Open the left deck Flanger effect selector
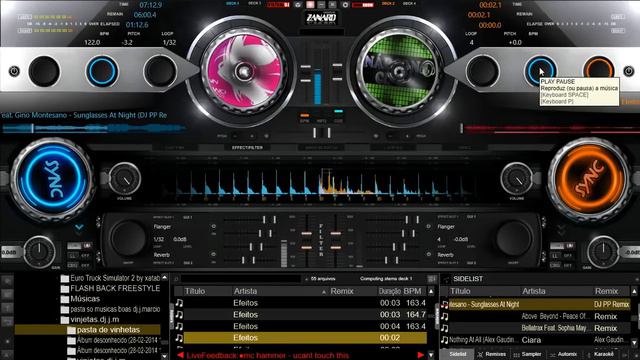Screen dimensions: 640x360 pyautogui.click(x=162, y=227)
